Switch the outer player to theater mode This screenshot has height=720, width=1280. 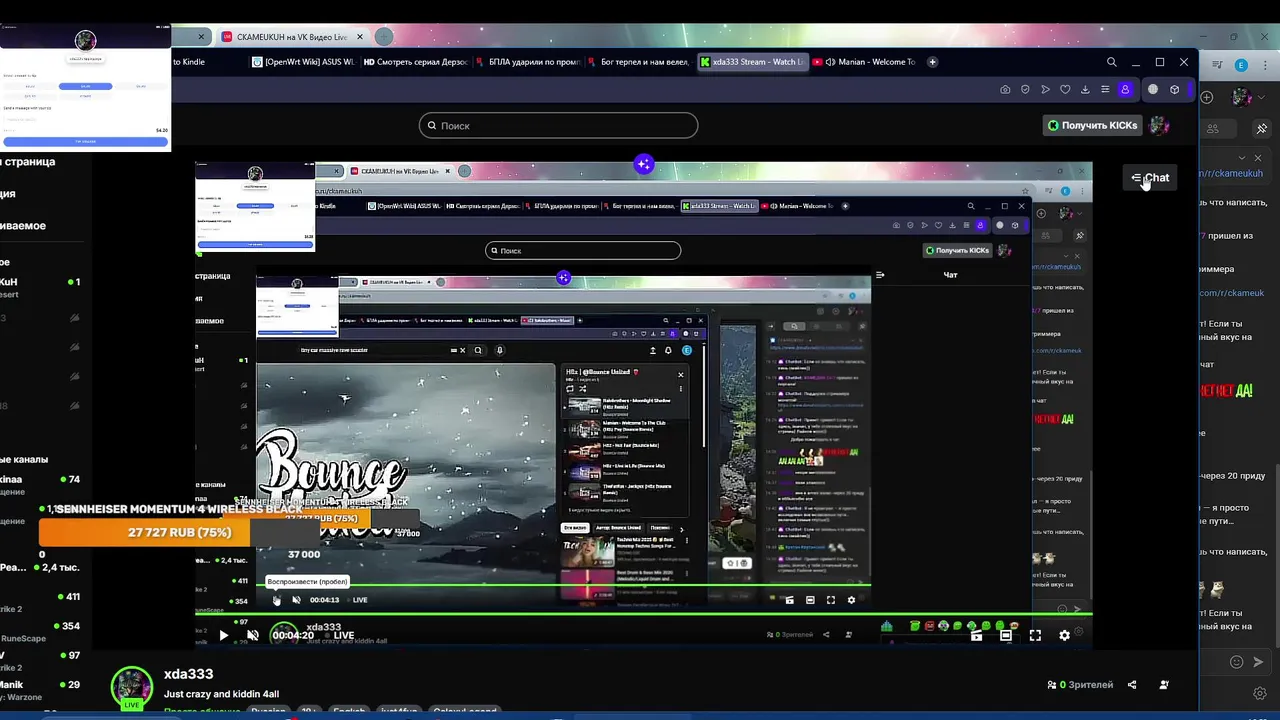pos(1006,635)
